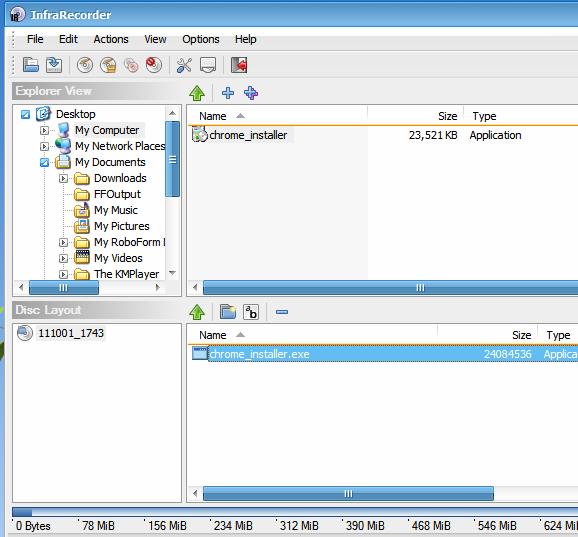This screenshot has height=537, width=578.
Task: Open the File menu
Action: point(35,39)
